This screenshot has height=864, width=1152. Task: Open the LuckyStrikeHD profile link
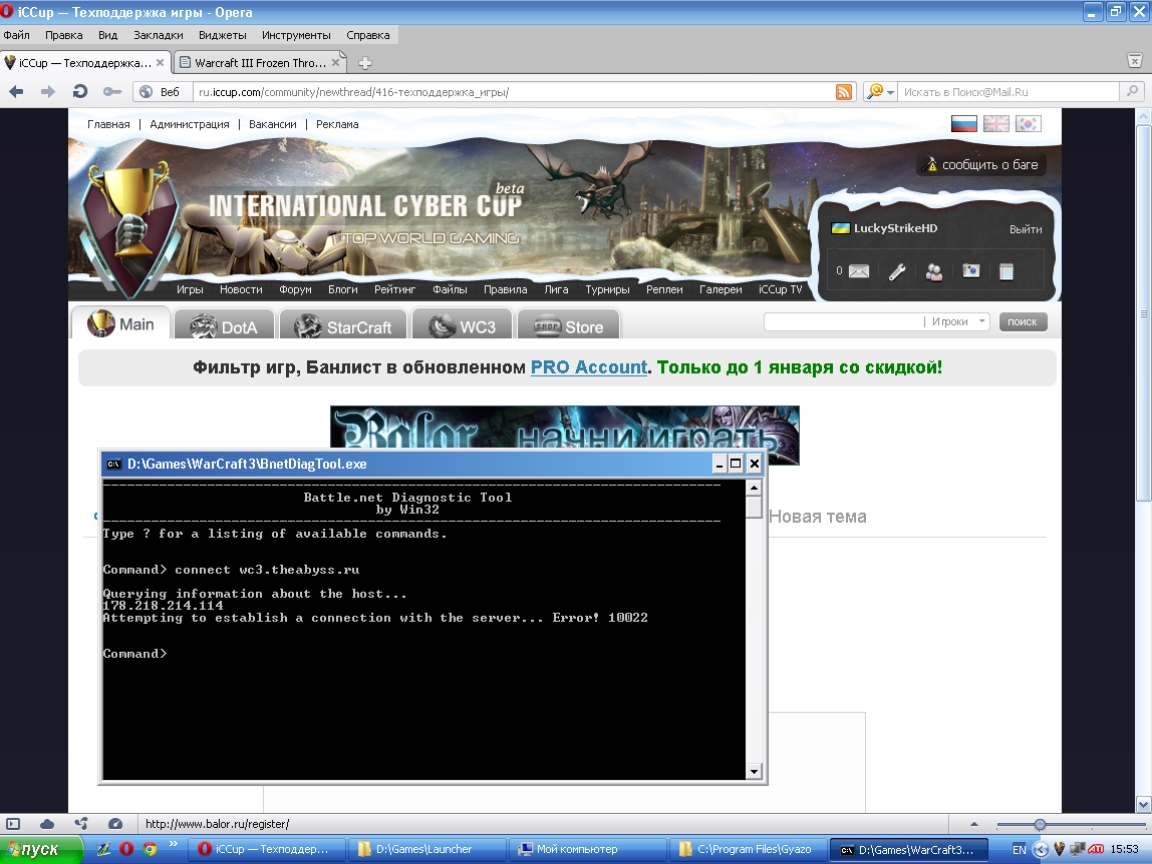895,228
